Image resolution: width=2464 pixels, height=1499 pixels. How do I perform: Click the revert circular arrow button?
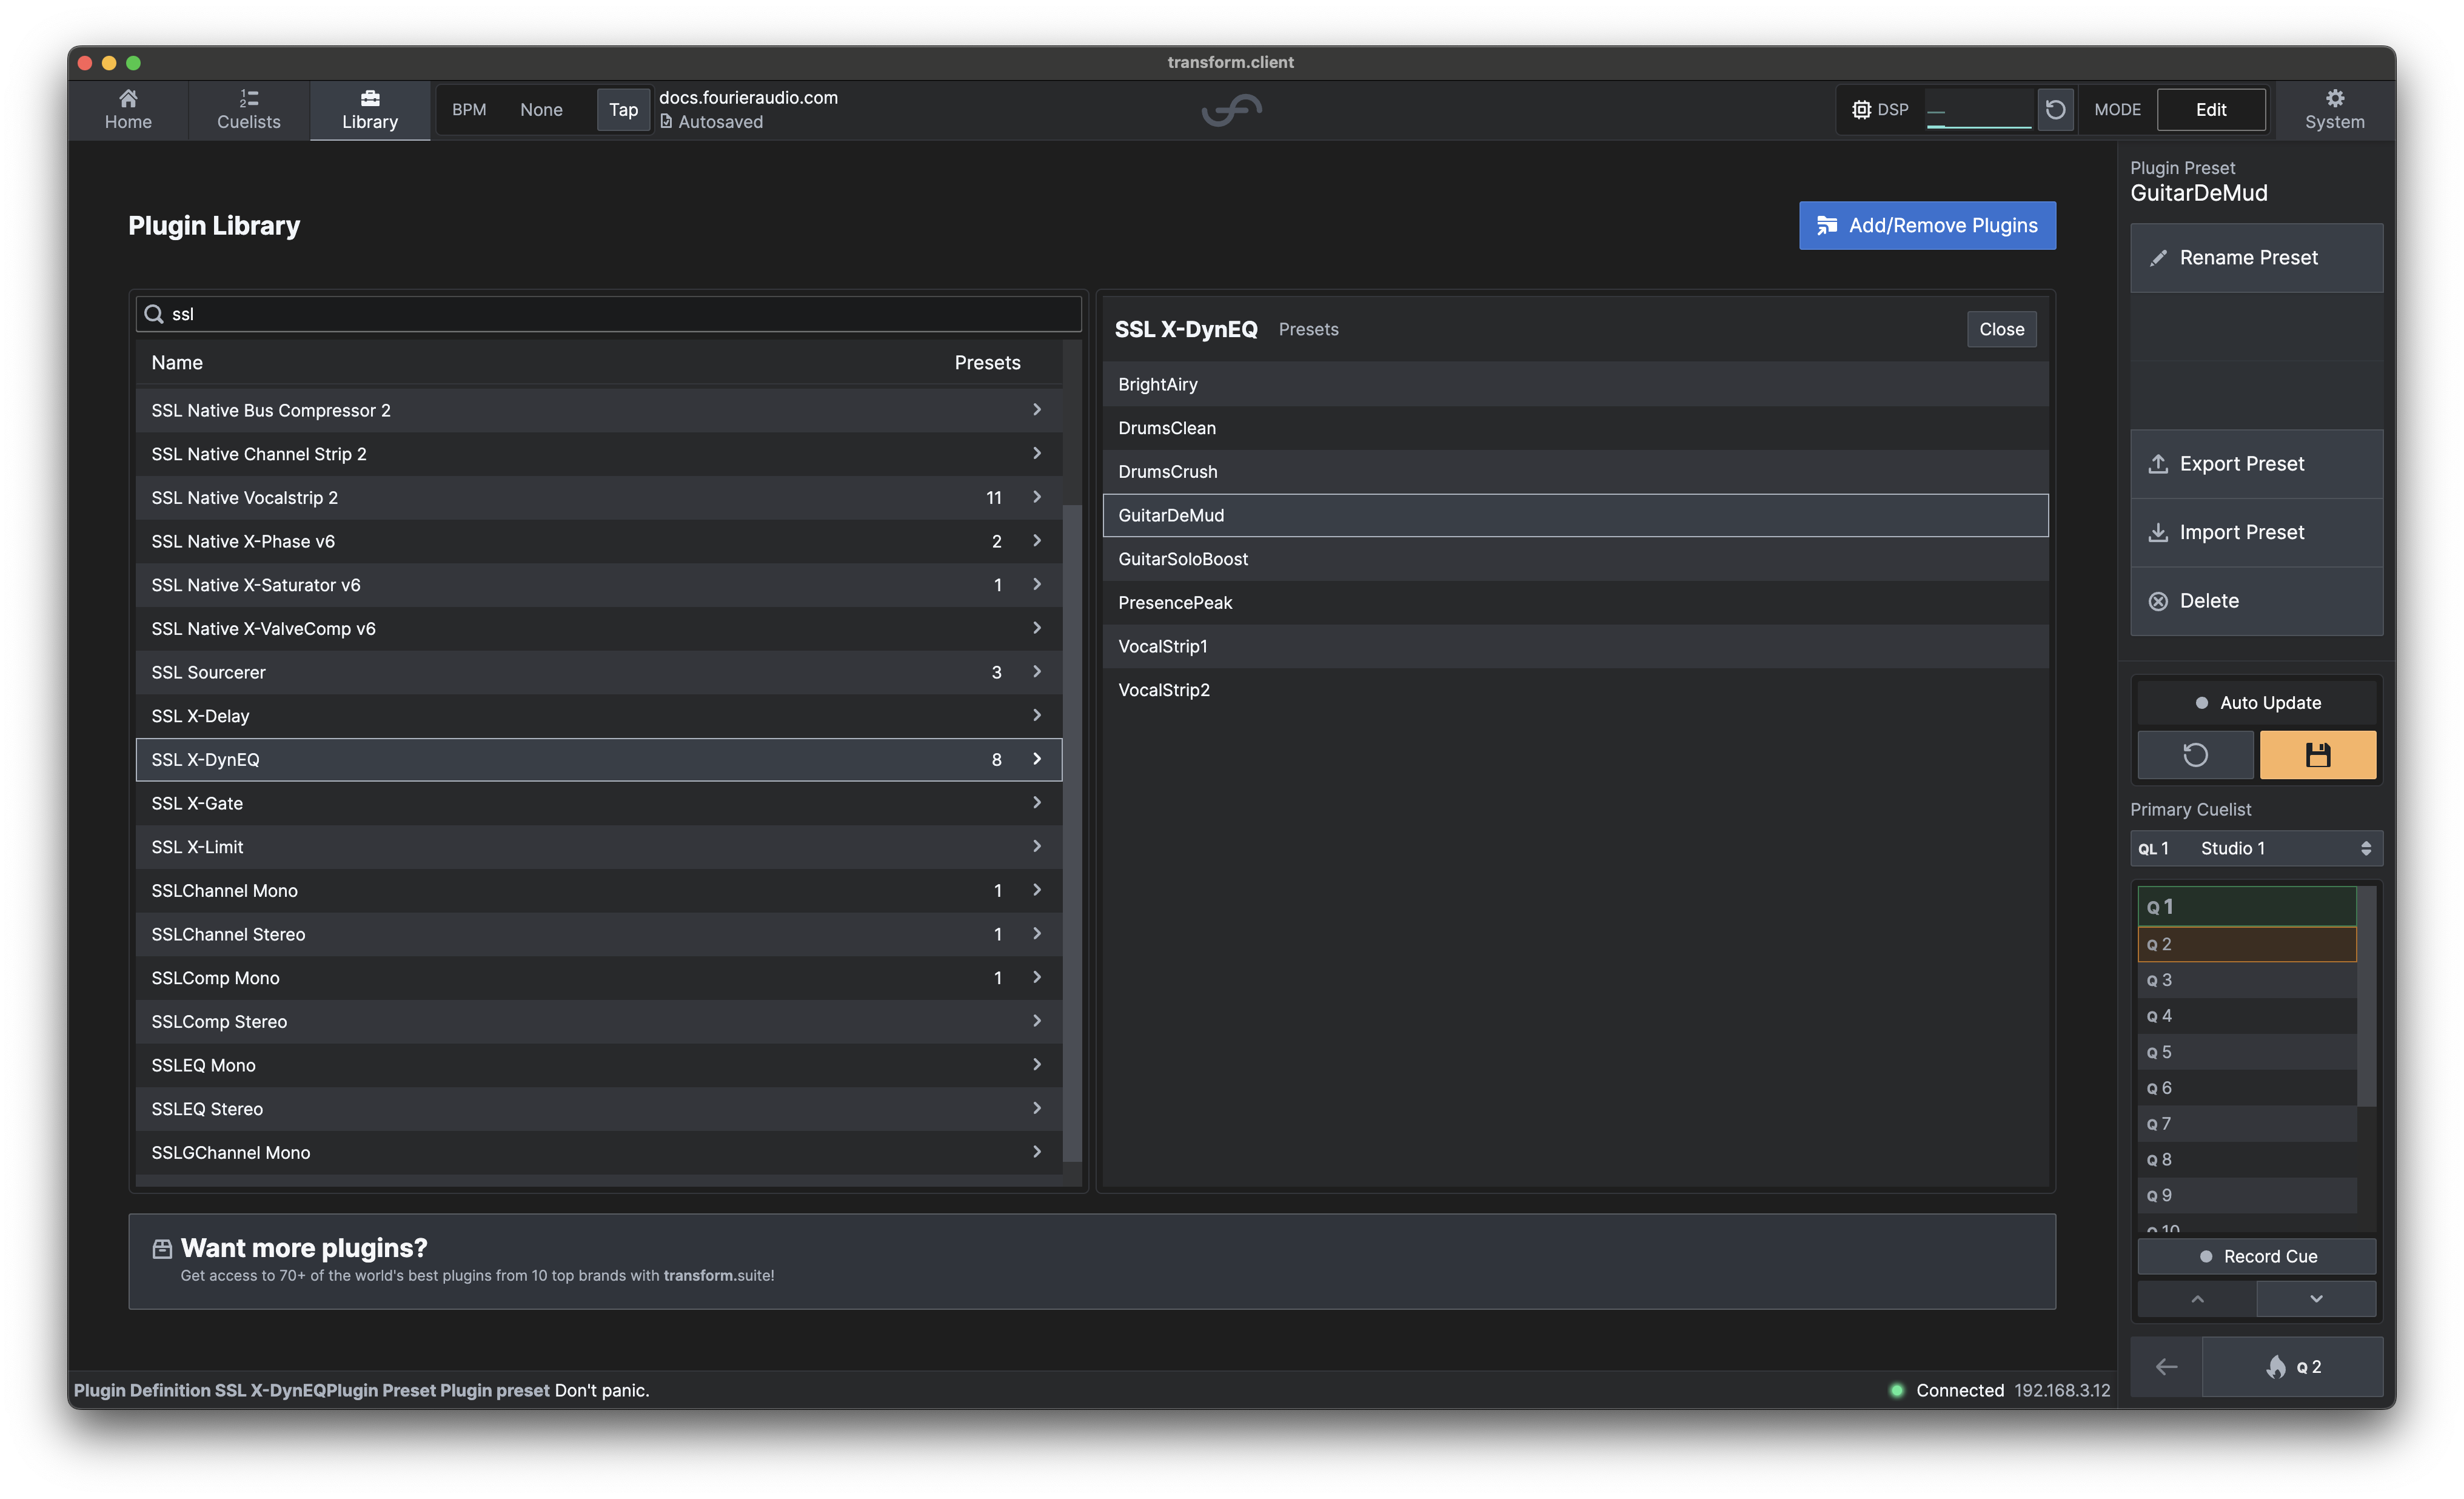(2195, 755)
